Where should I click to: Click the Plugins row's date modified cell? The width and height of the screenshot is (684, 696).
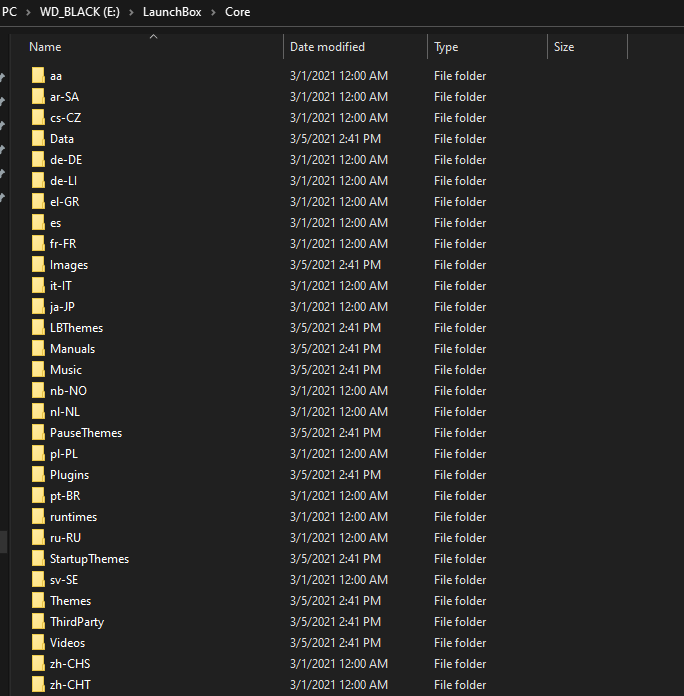tap(335, 475)
